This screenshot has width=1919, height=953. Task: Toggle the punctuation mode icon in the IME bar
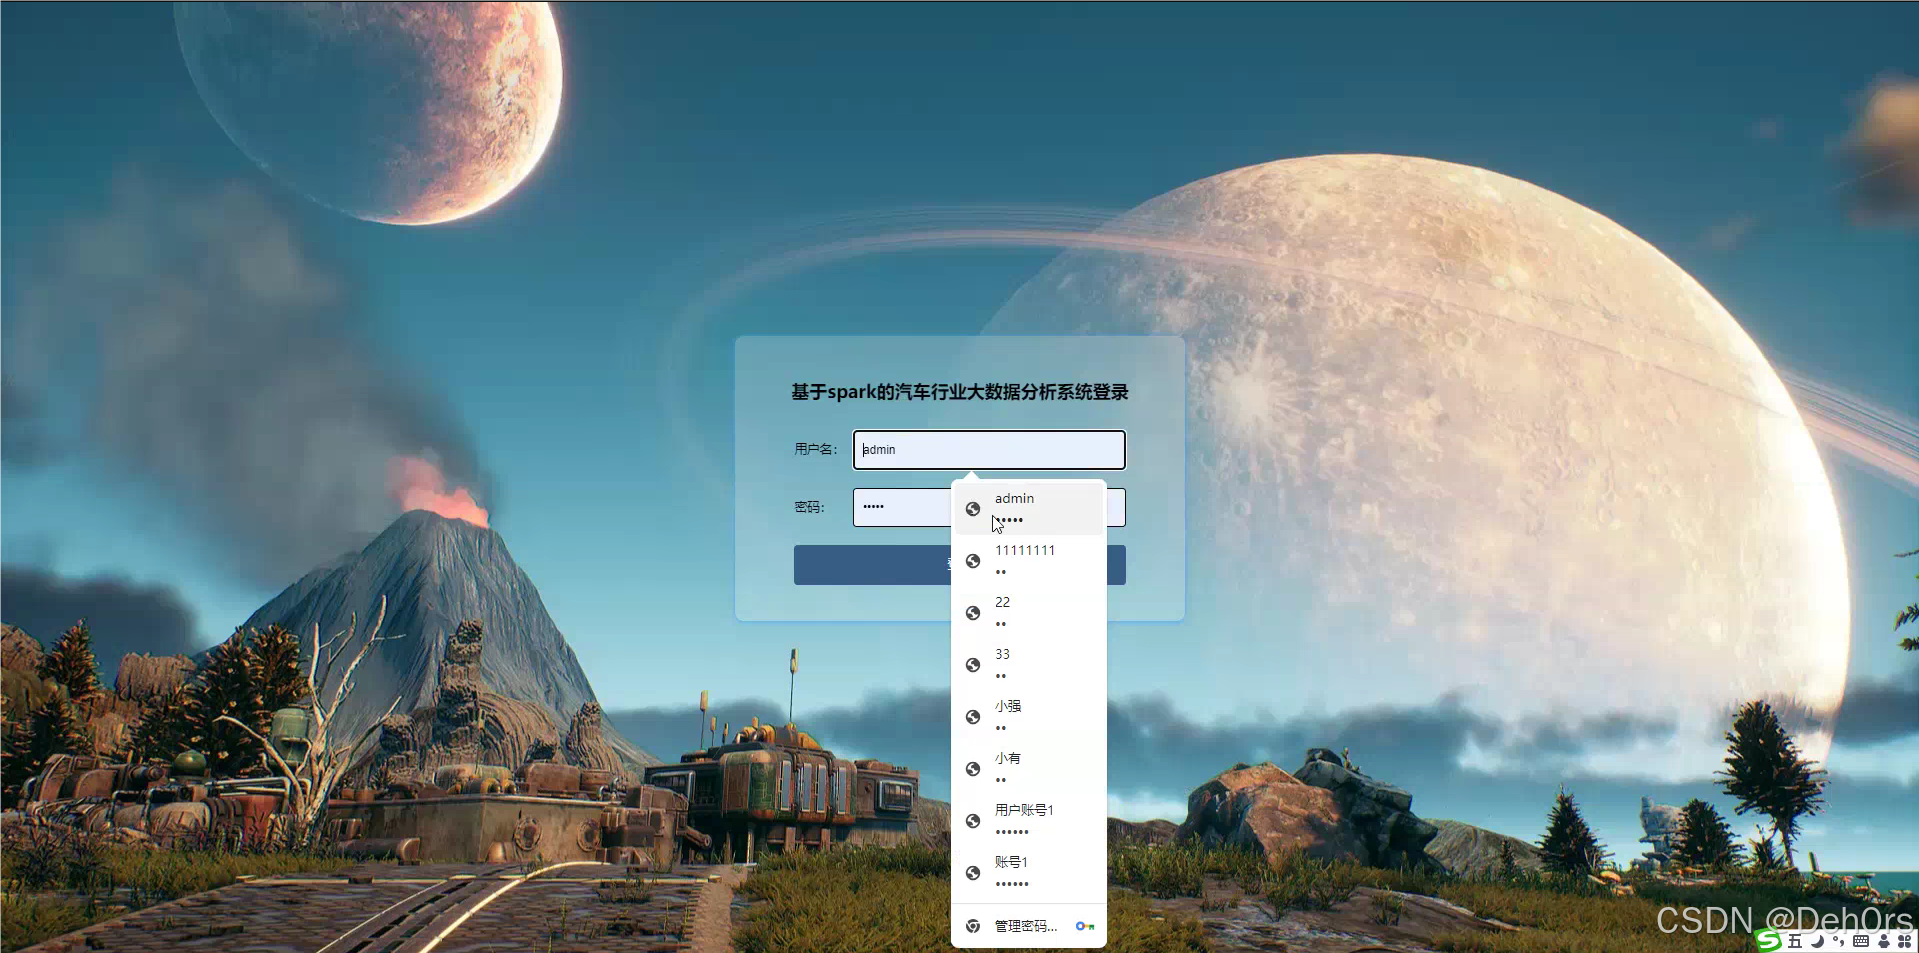pyautogui.click(x=1838, y=941)
